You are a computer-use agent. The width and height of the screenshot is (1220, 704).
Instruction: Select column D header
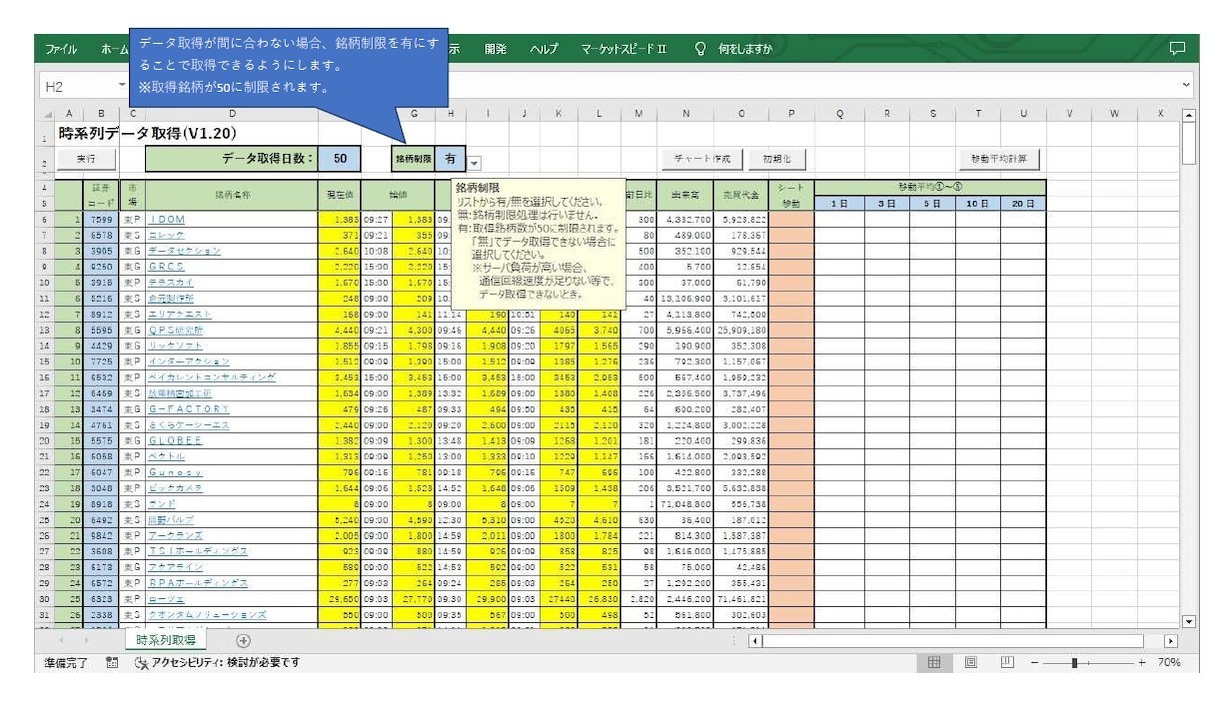click(232, 115)
